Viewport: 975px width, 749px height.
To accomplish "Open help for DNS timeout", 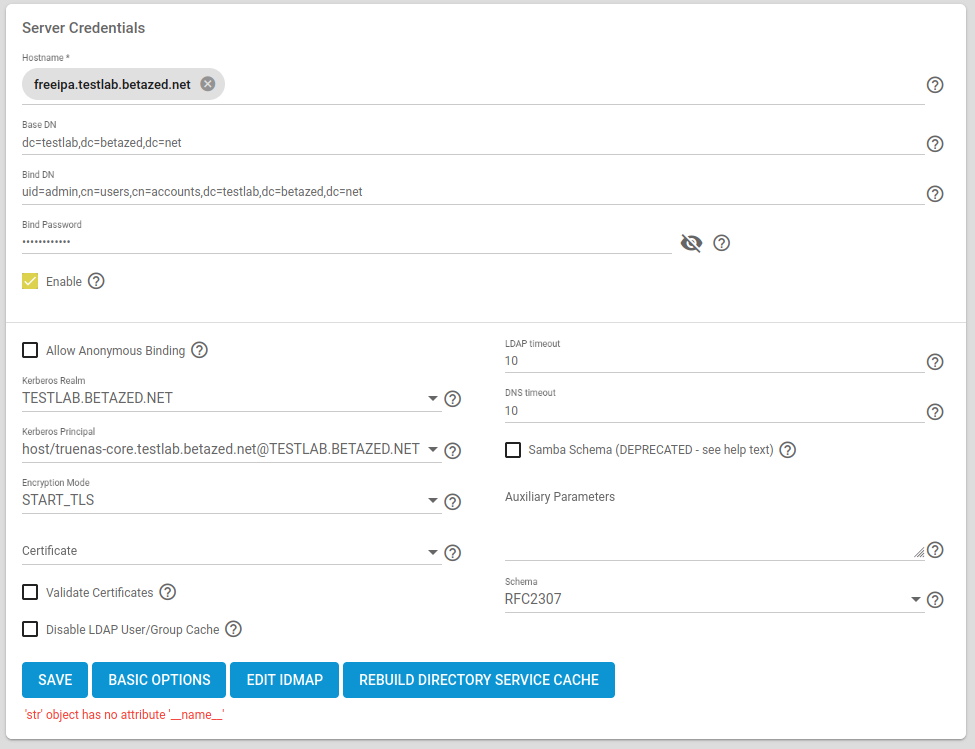I will point(935,411).
